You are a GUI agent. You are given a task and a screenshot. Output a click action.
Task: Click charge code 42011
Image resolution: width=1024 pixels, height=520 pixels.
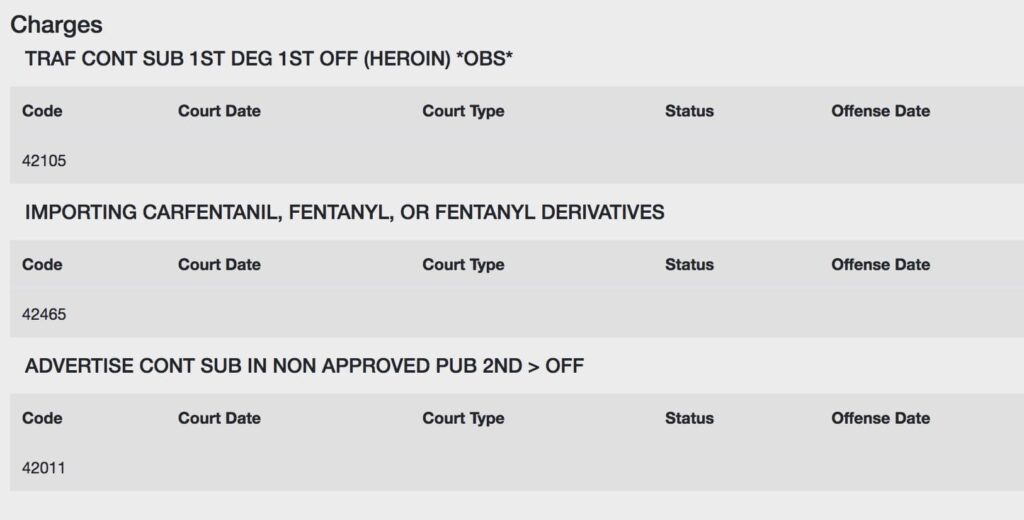point(43,468)
